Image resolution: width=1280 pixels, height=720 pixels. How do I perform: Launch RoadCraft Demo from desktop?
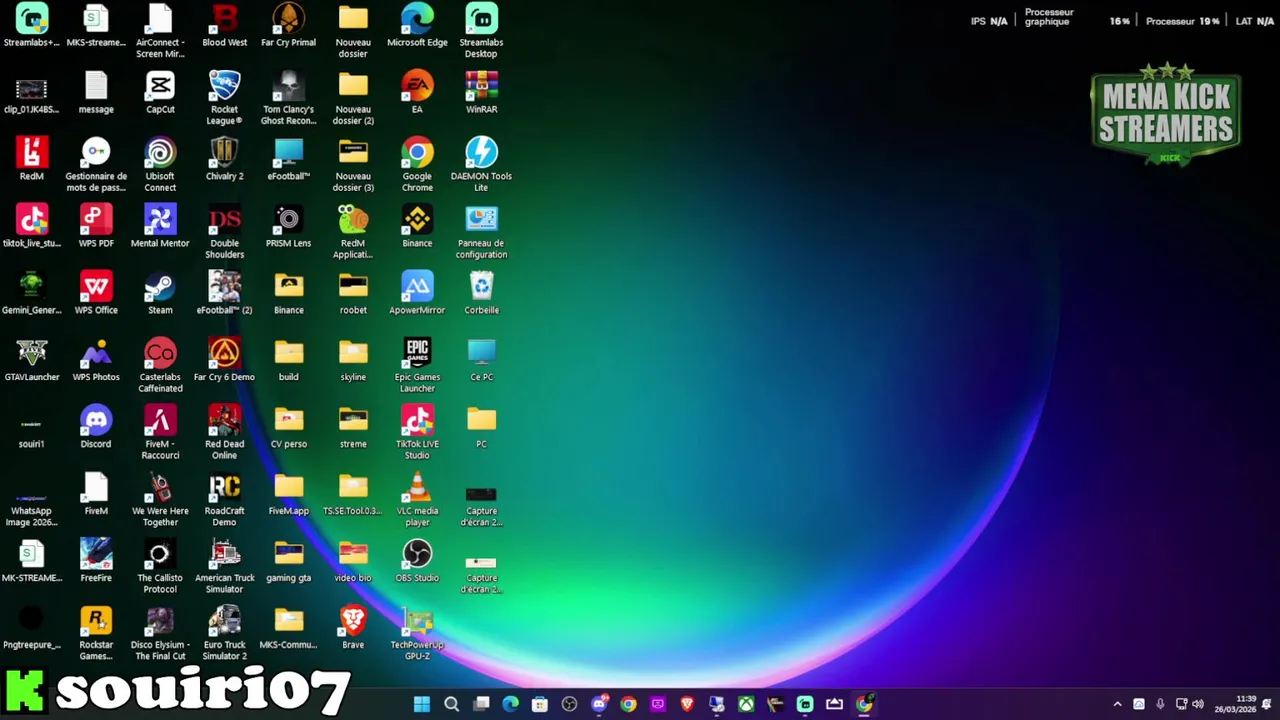pos(224,500)
